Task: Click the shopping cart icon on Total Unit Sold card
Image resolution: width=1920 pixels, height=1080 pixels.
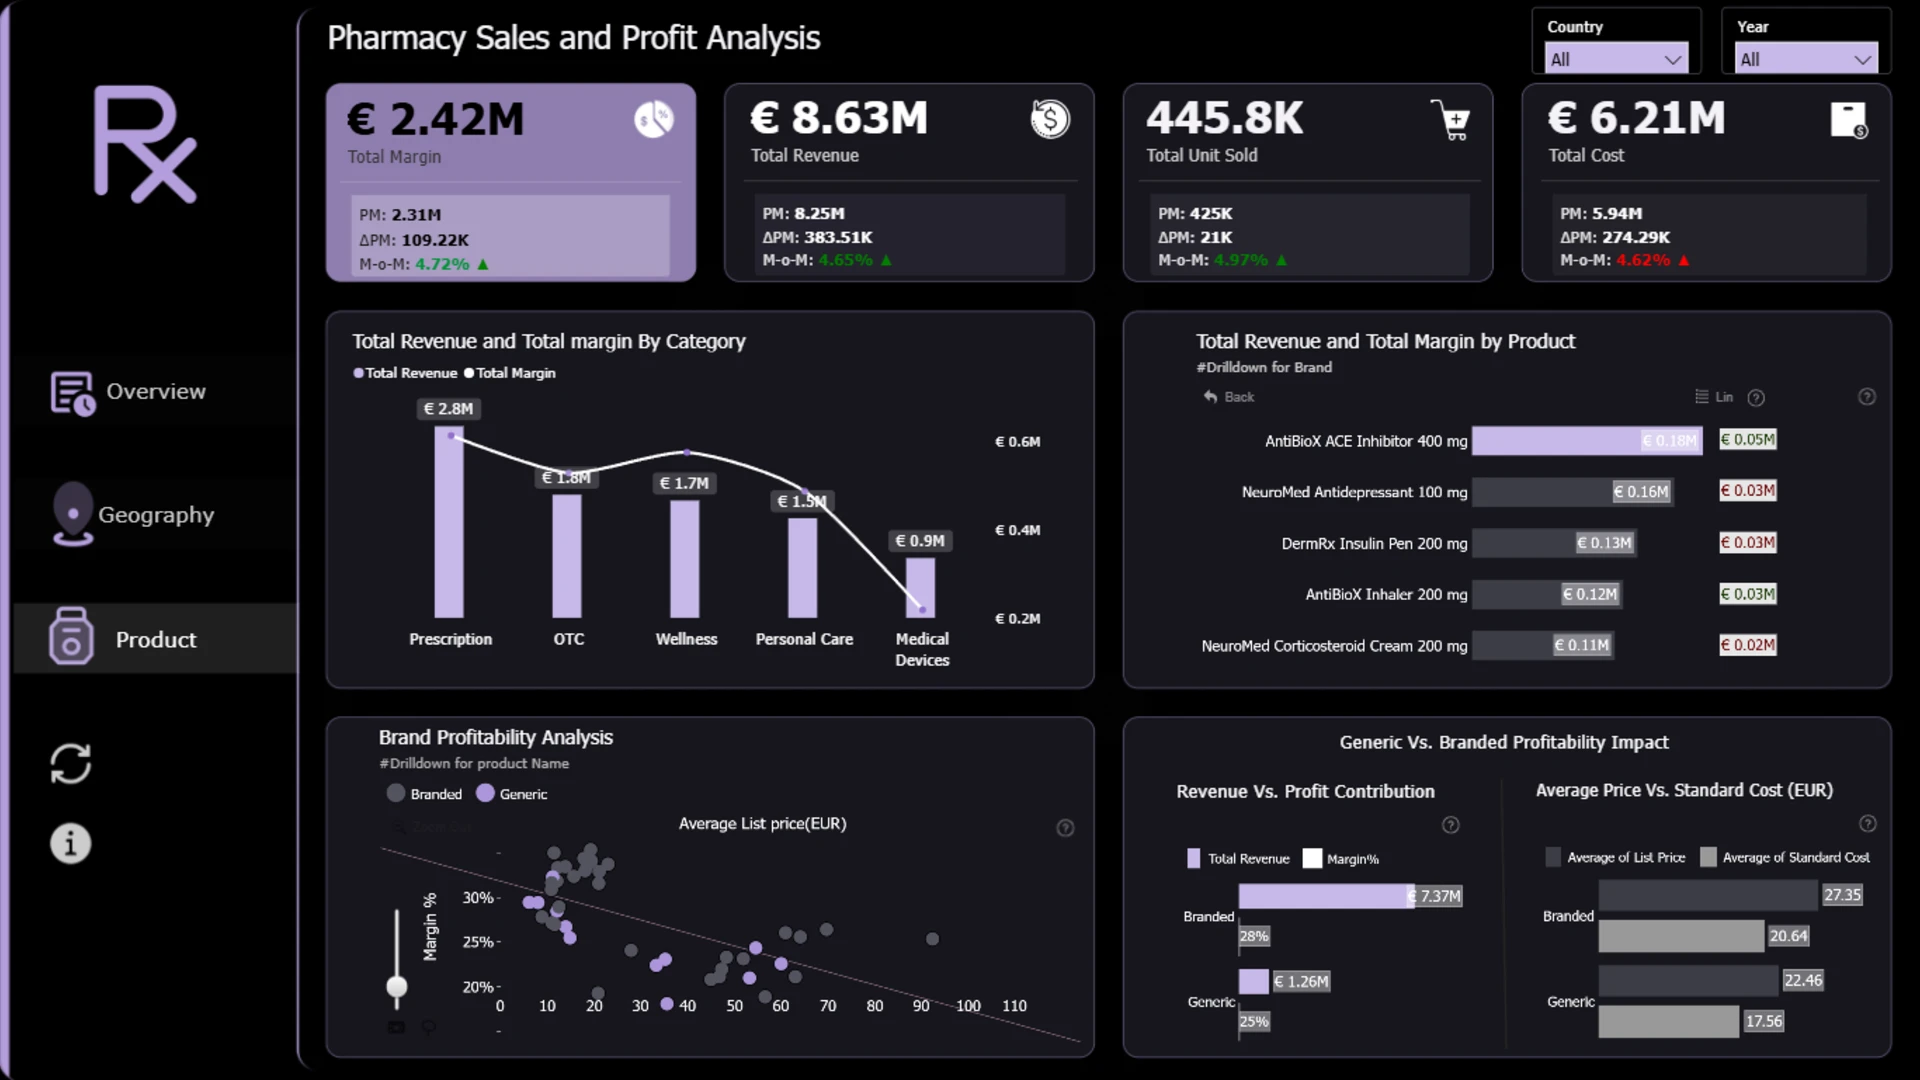Action: coord(1450,120)
